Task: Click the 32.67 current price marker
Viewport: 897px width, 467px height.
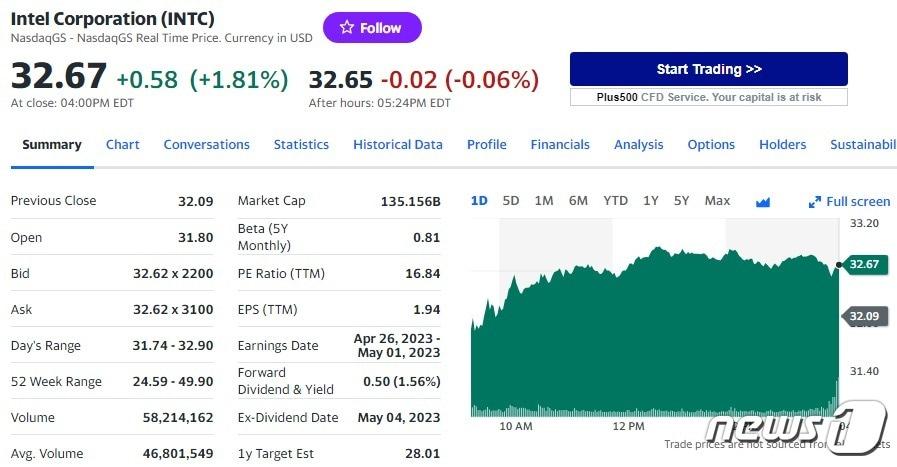Action: pos(863,264)
